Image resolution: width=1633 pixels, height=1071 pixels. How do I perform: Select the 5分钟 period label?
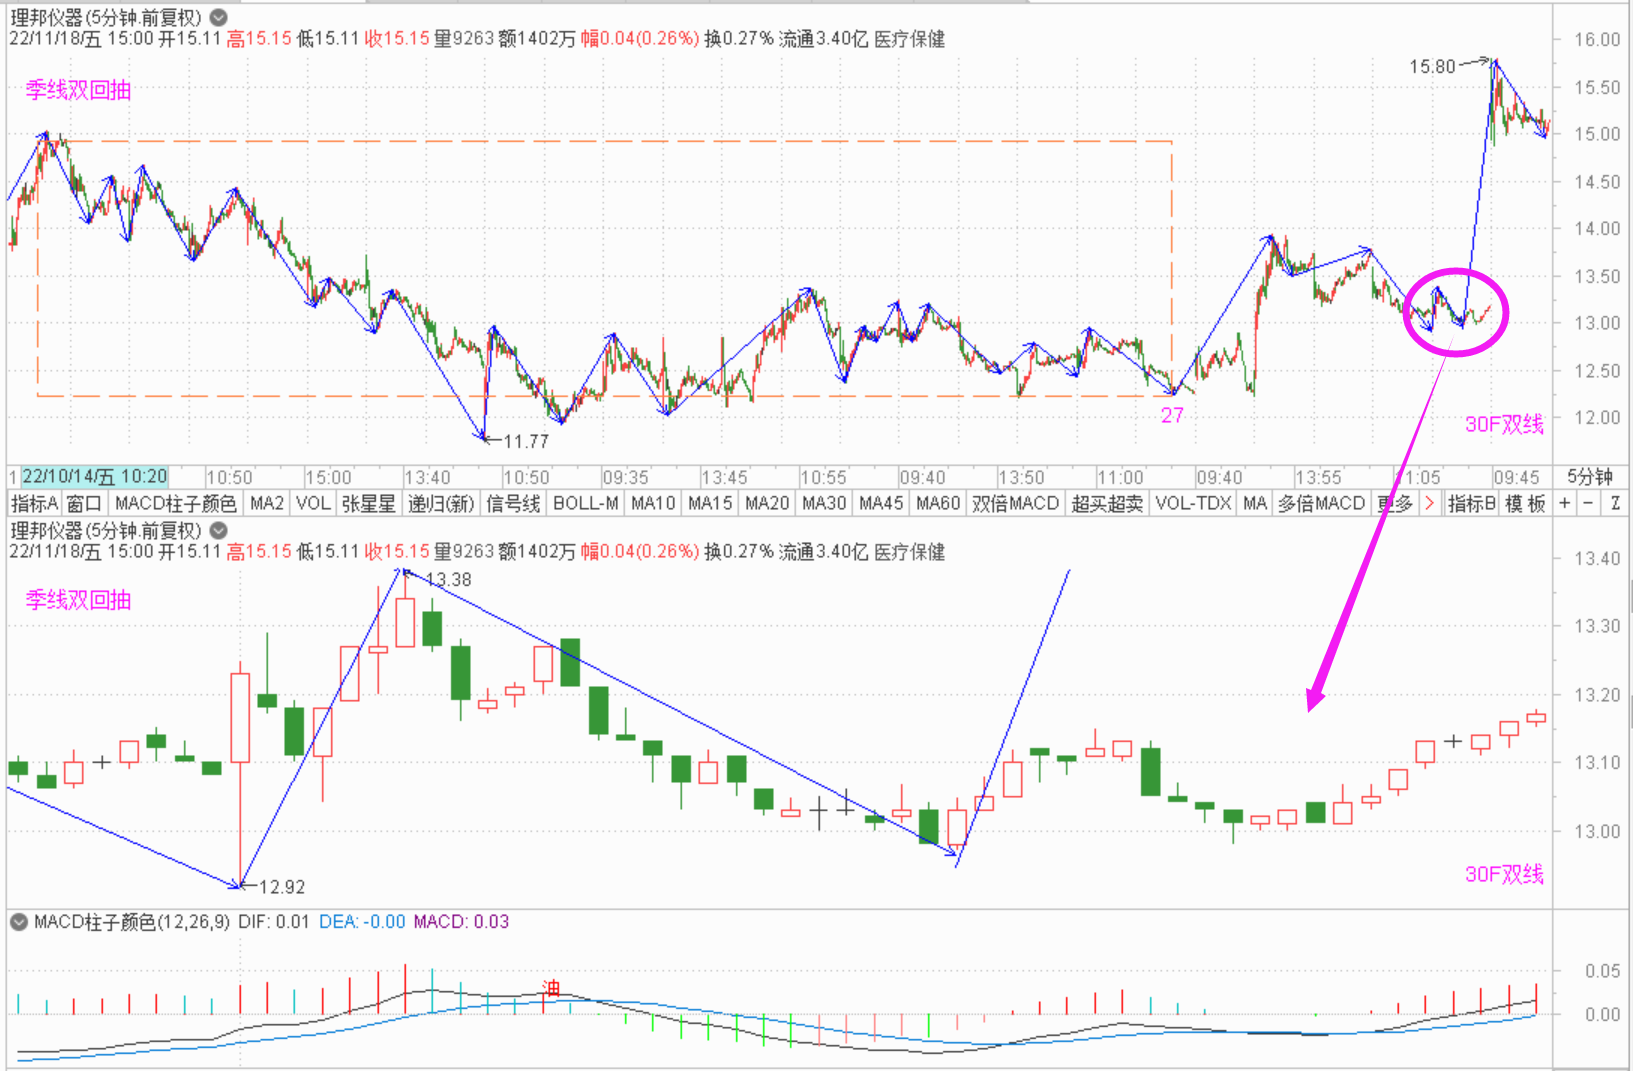click(1589, 477)
